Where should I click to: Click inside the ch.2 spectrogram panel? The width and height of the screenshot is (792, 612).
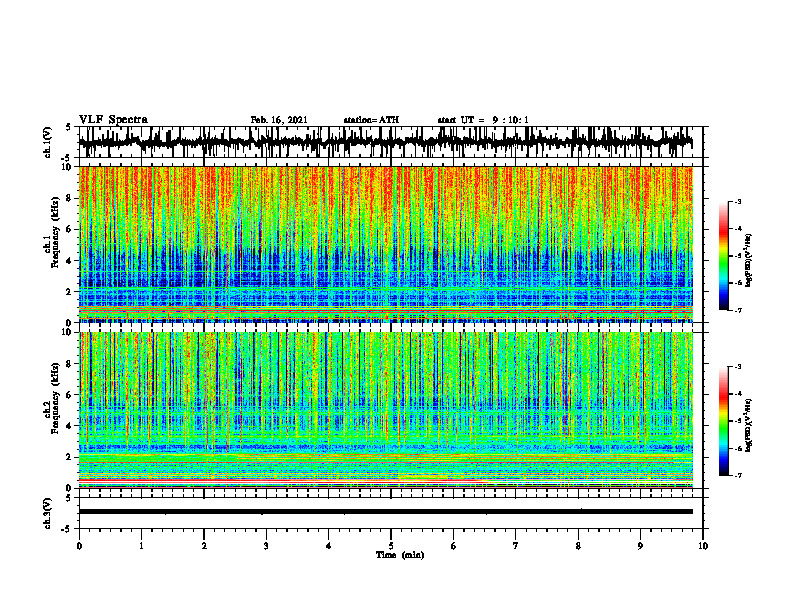point(385,410)
